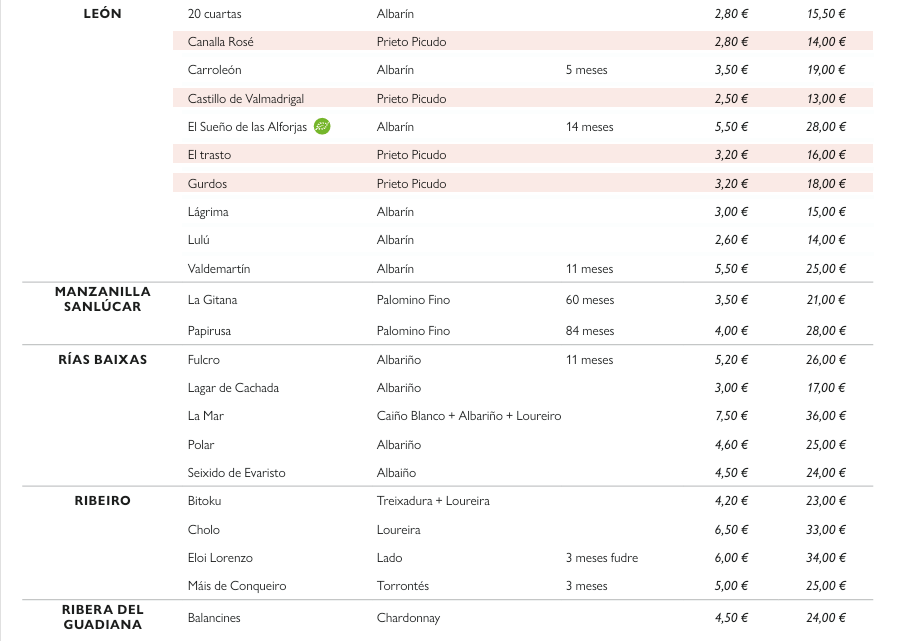Screen dimensions: 900x641
Task: Click the MANZANILLA SANLÚCAR region heading
Action: (x=103, y=299)
